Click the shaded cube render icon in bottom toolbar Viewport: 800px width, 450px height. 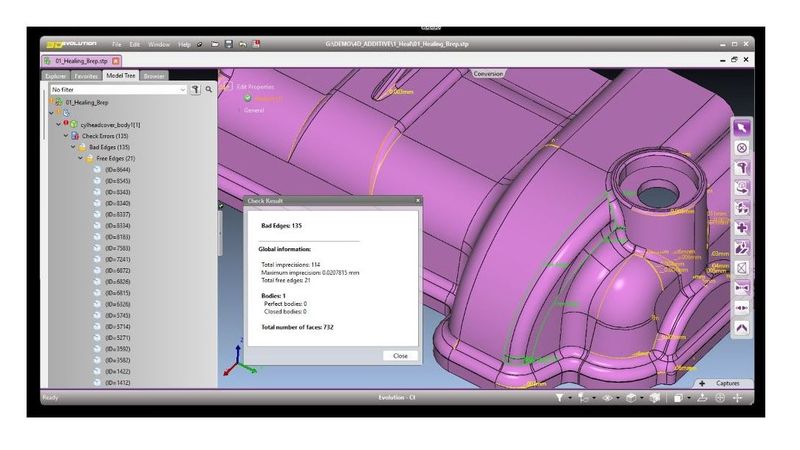(x=655, y=397)
